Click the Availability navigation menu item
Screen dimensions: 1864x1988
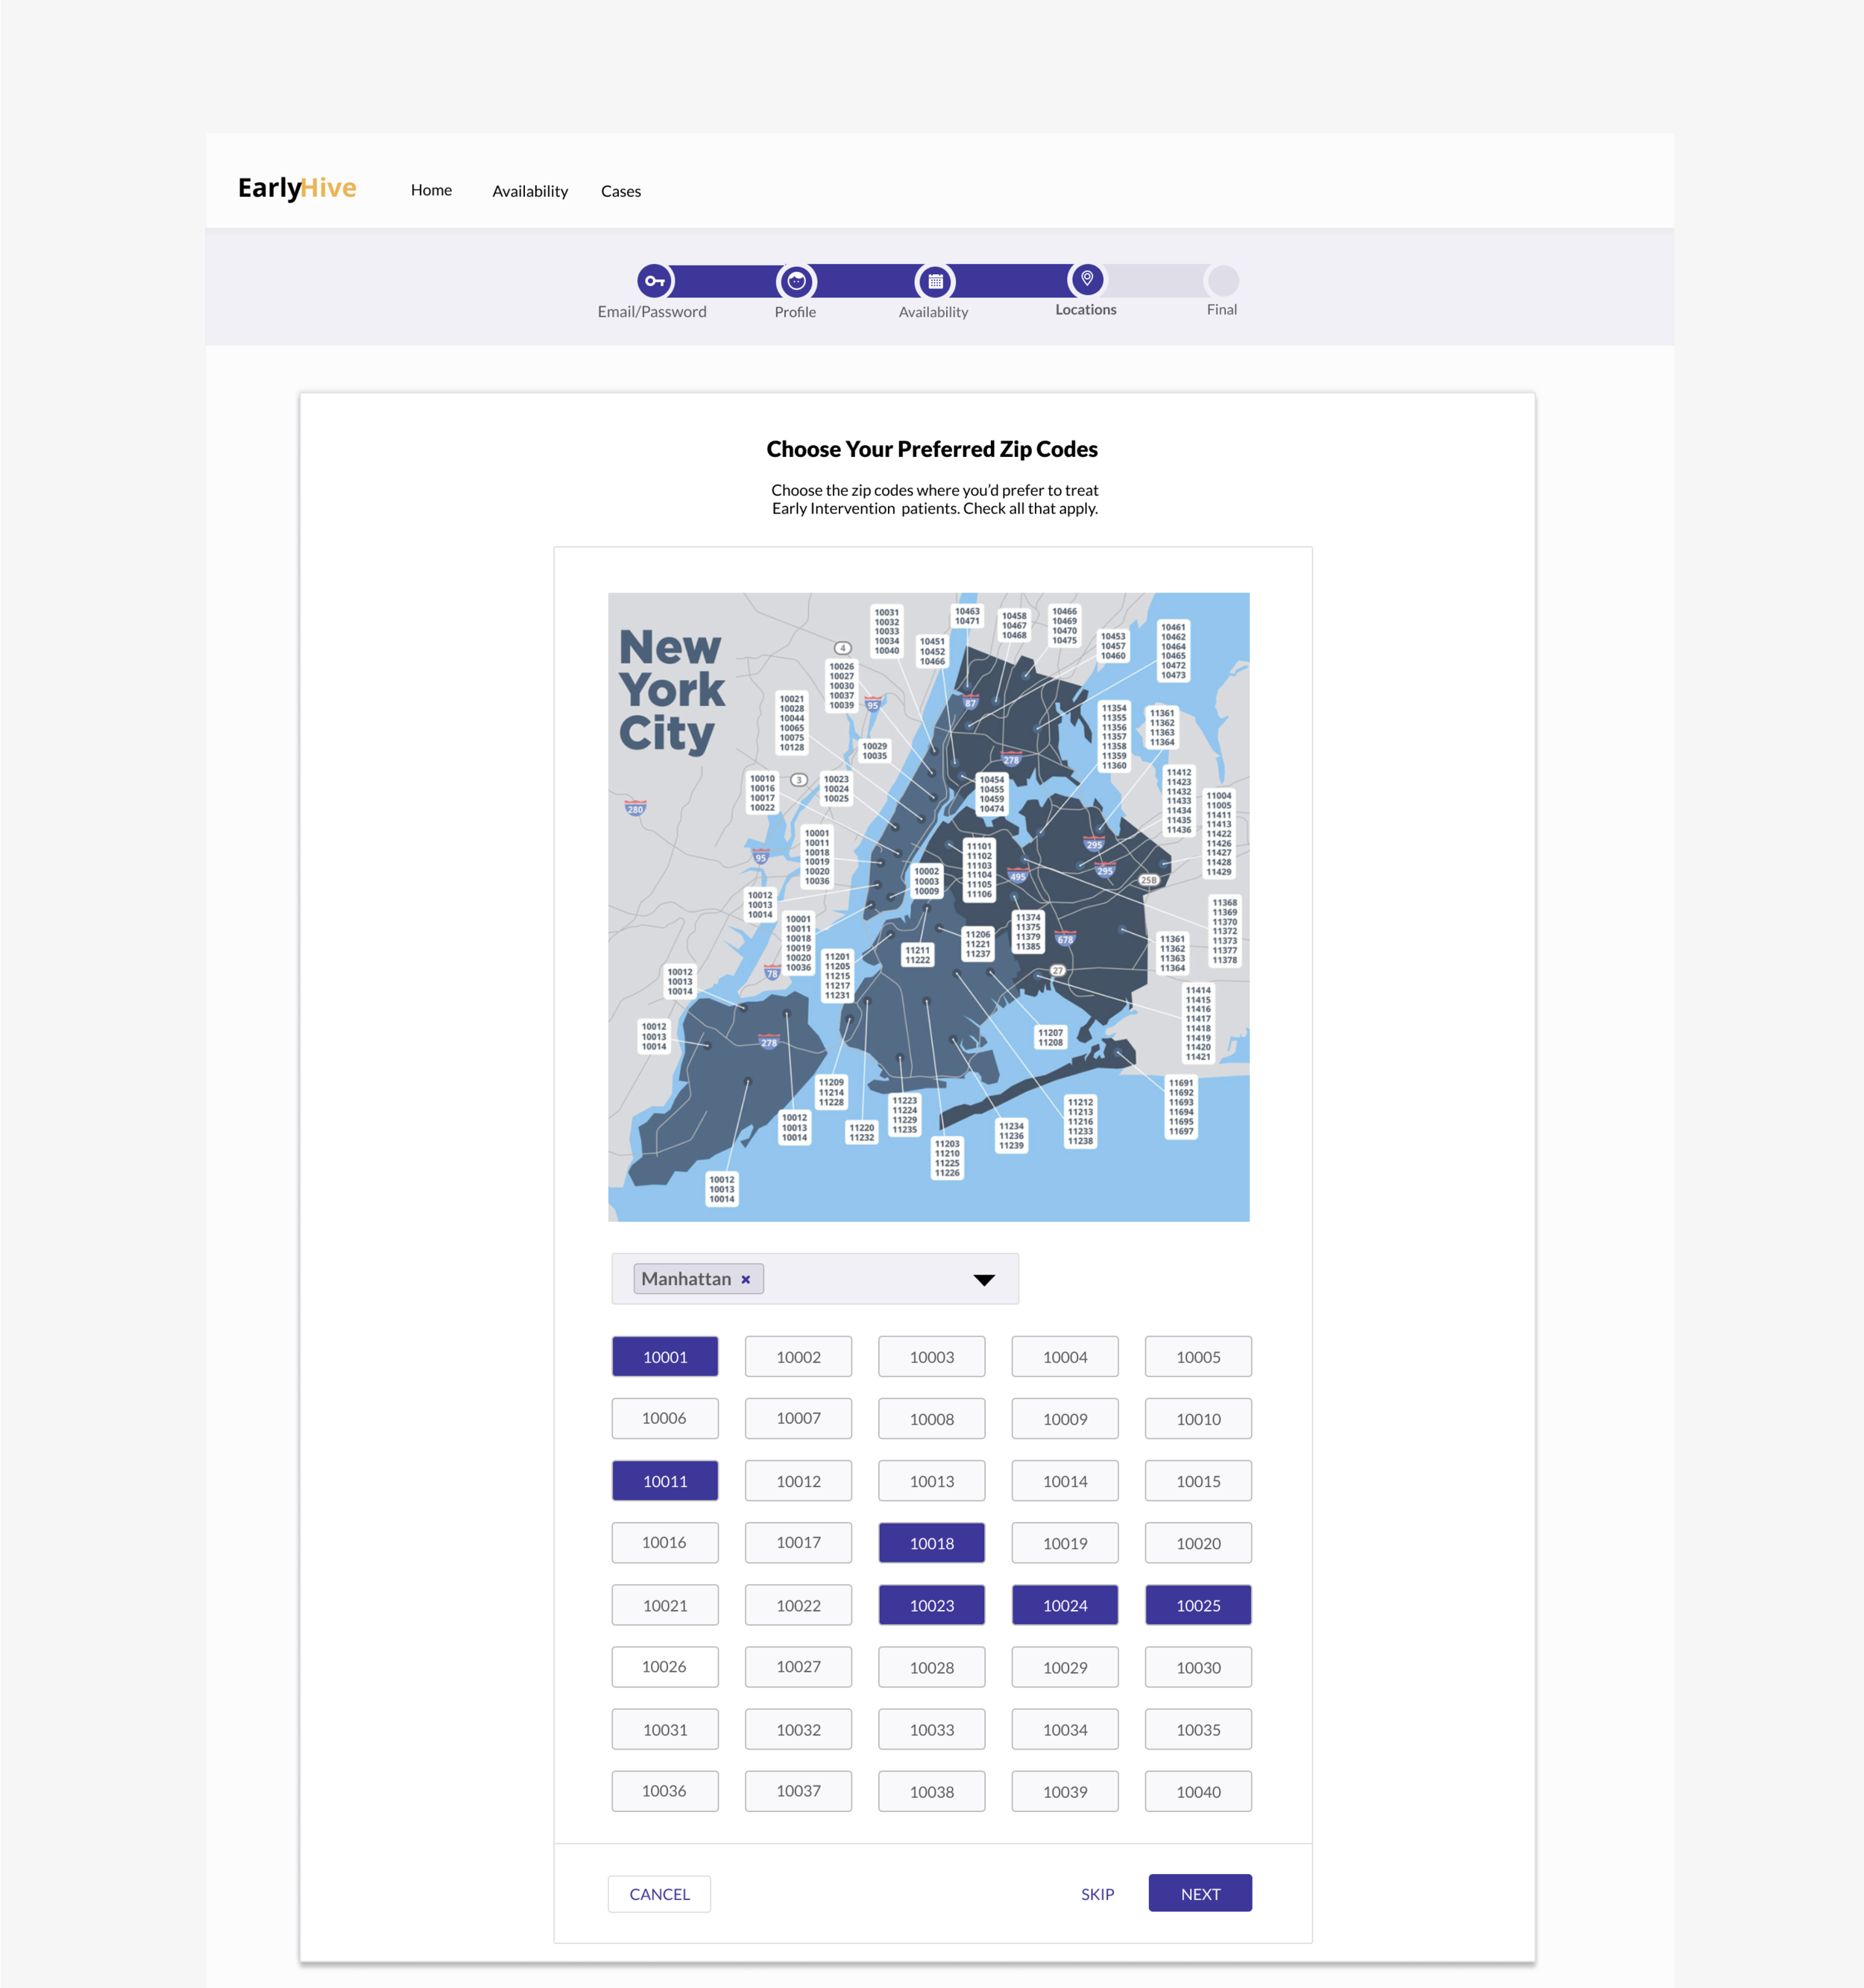pyautogui.click(x=529, y=191)
